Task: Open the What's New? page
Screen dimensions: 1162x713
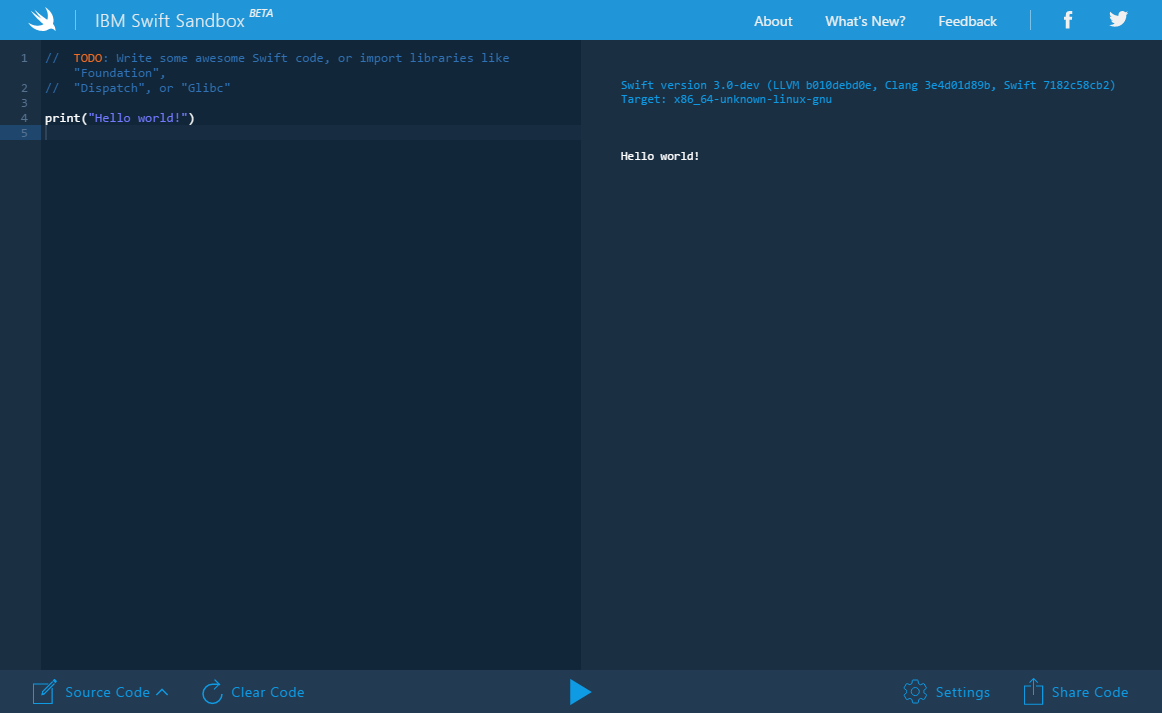Action: tap(864, 20)
